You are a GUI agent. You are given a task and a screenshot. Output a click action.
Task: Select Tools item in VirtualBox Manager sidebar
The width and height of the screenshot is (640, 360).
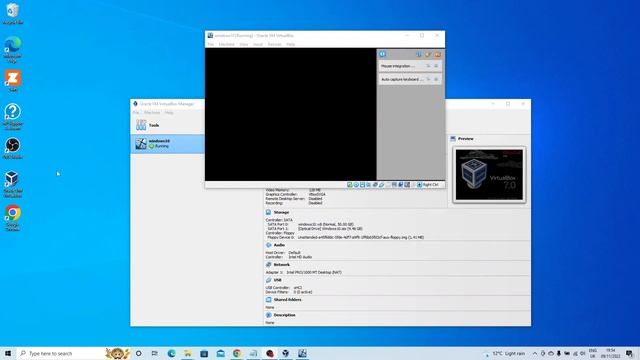coord(168,125)
